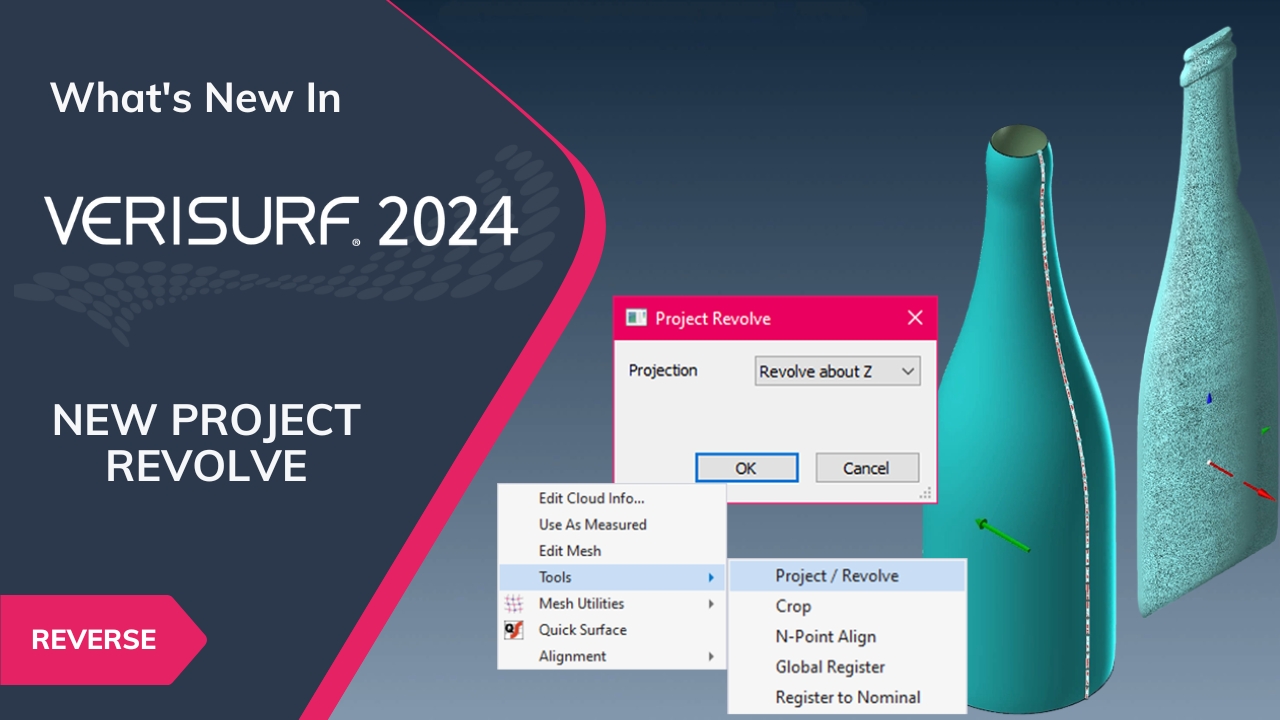Select Edit Cloud Info... menu entry
The width and height of the screenshot is (1280, 720).
click(611, 498)
